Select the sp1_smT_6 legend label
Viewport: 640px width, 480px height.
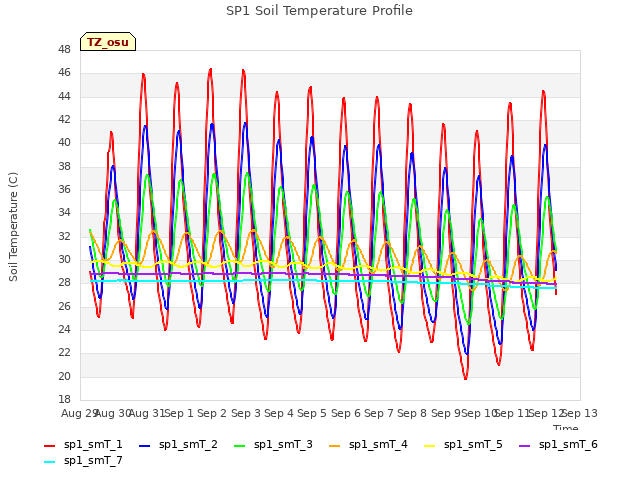point(568,445)
